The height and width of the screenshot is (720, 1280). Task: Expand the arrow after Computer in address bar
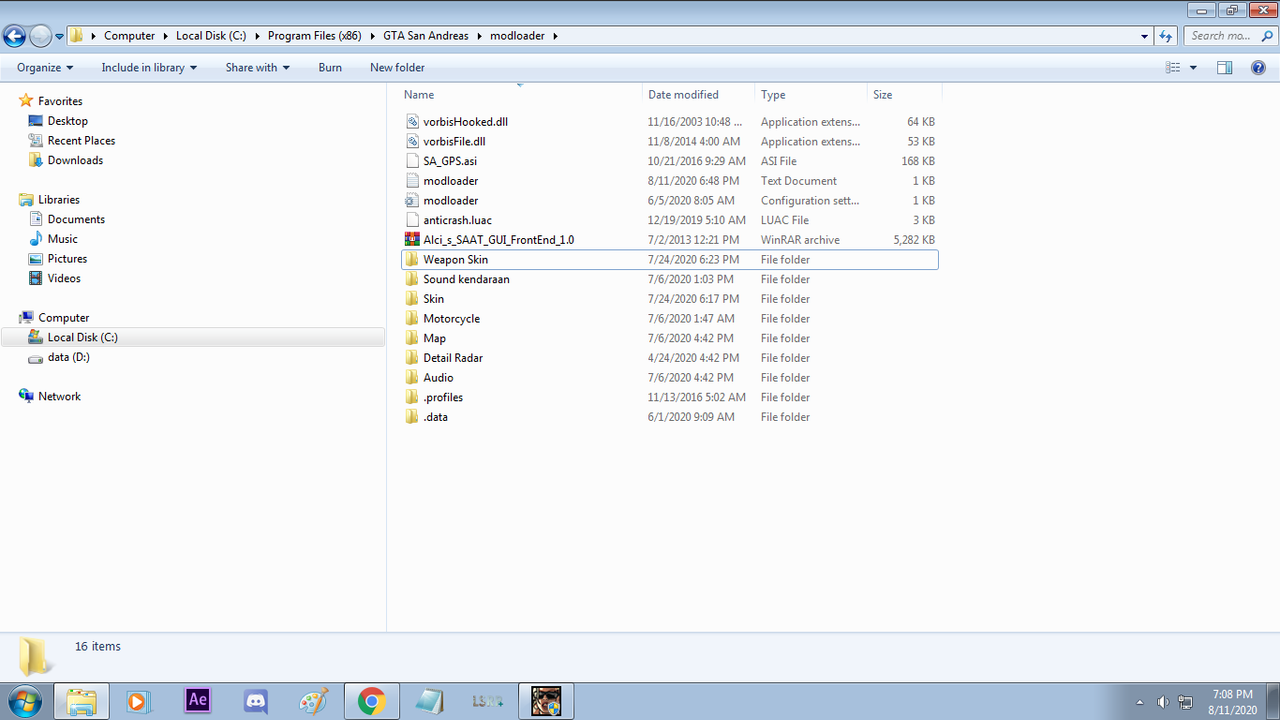[x=168, y=36]
